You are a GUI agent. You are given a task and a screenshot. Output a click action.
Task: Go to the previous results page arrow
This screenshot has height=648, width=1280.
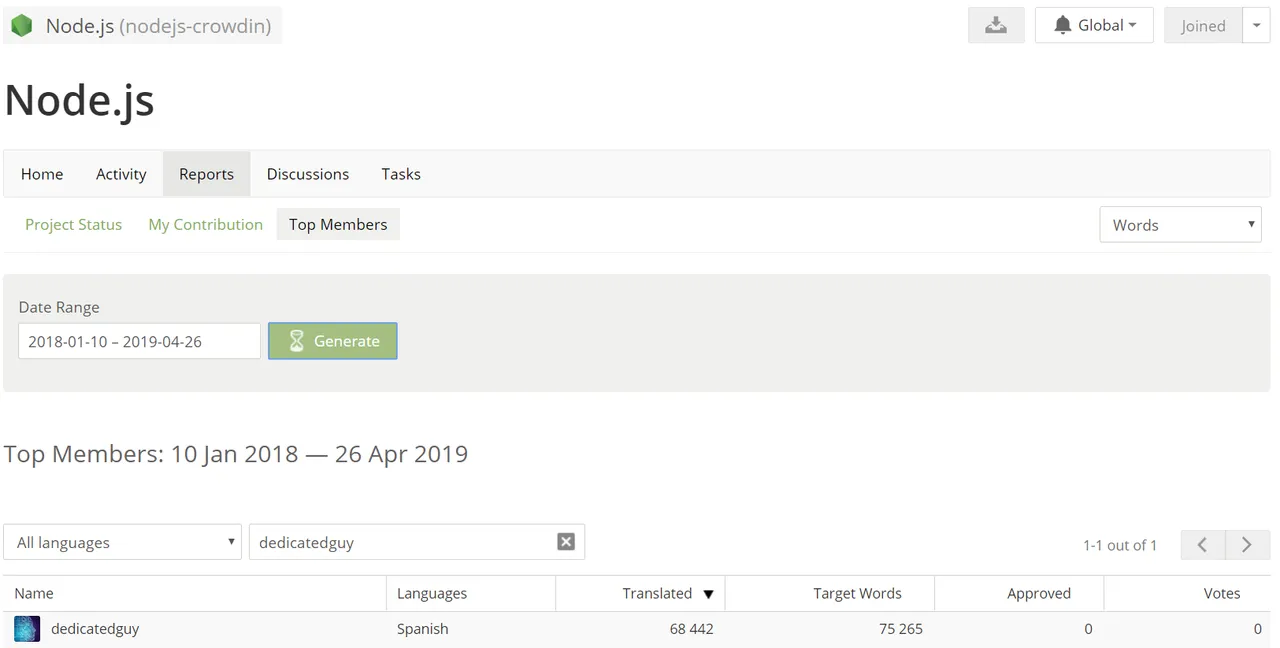(x=1203, y=545)
